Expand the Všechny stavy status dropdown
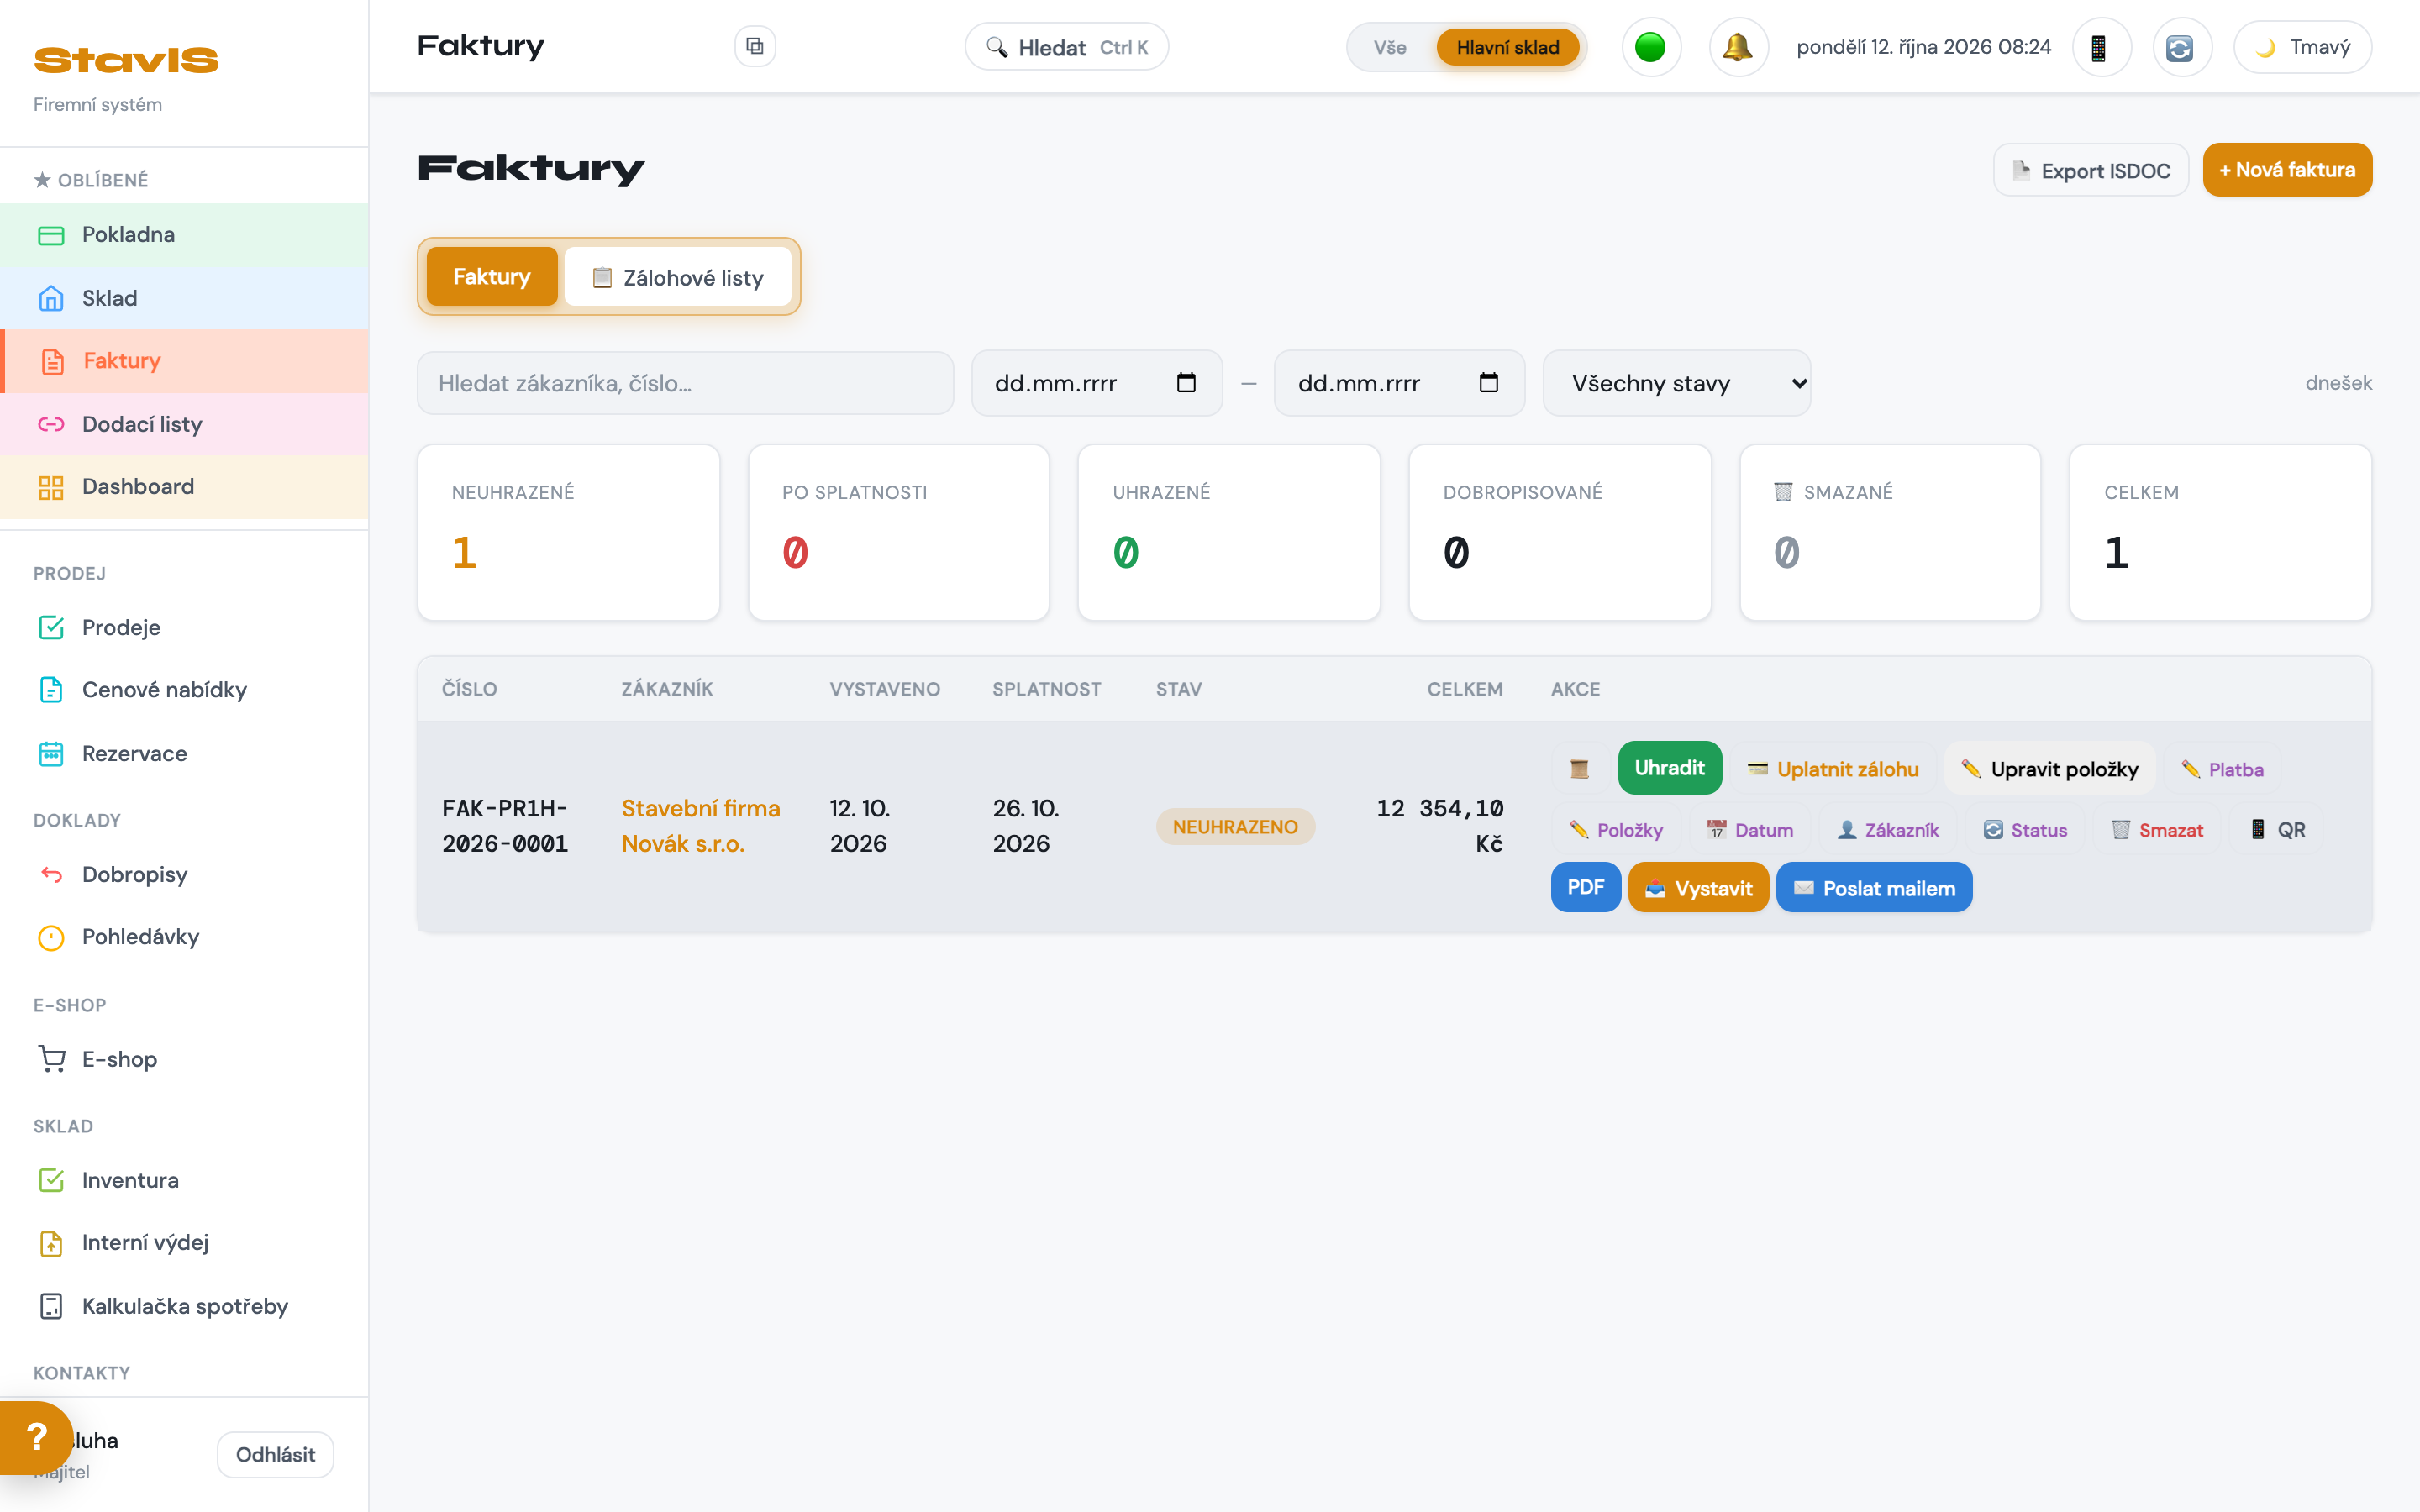Image resolution: width=2420 pixels, height=1512 pixels. 1677,383
